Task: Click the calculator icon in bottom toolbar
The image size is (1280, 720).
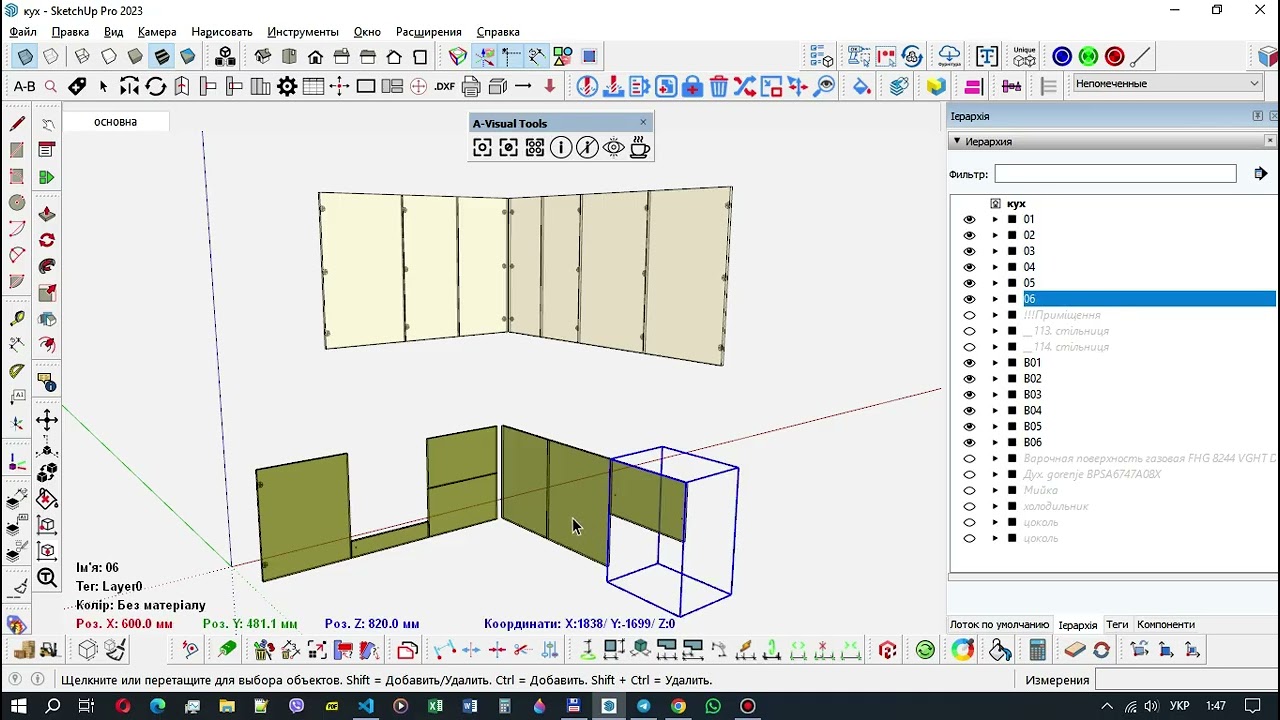Action: click(1037, 650)
